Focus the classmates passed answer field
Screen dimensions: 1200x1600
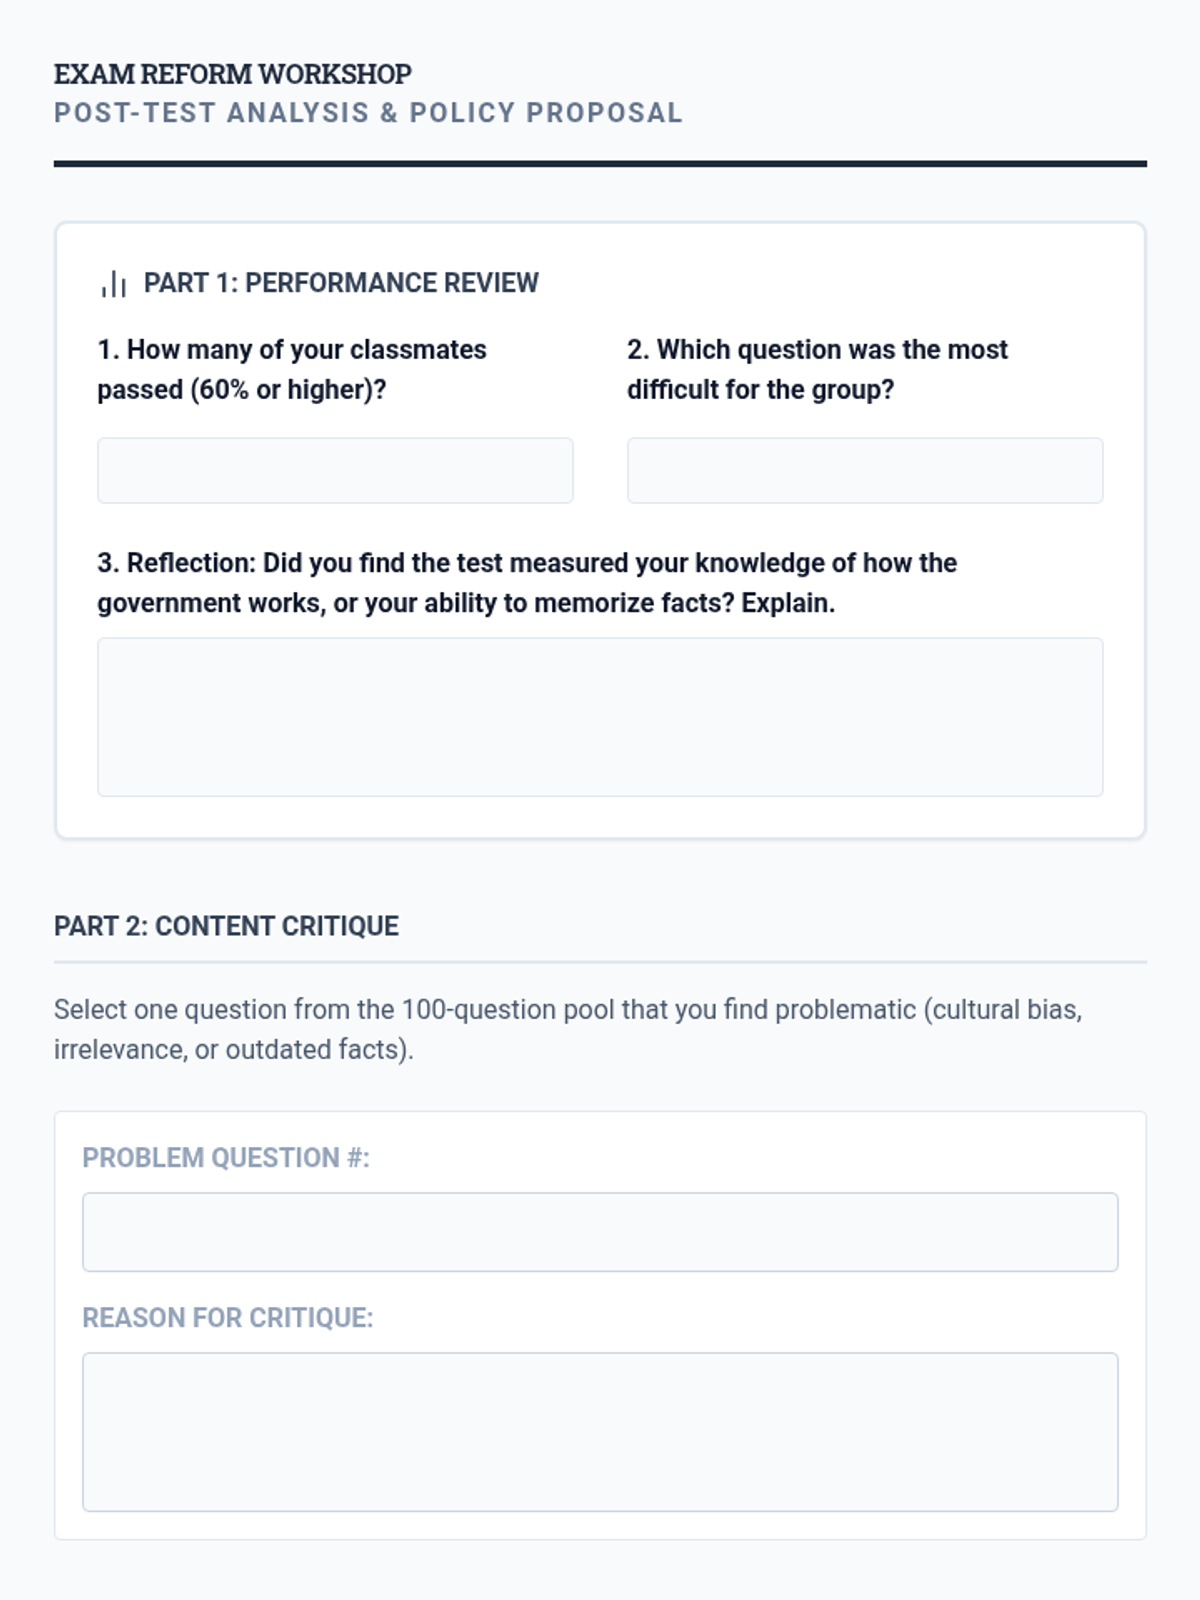(335, 470)
